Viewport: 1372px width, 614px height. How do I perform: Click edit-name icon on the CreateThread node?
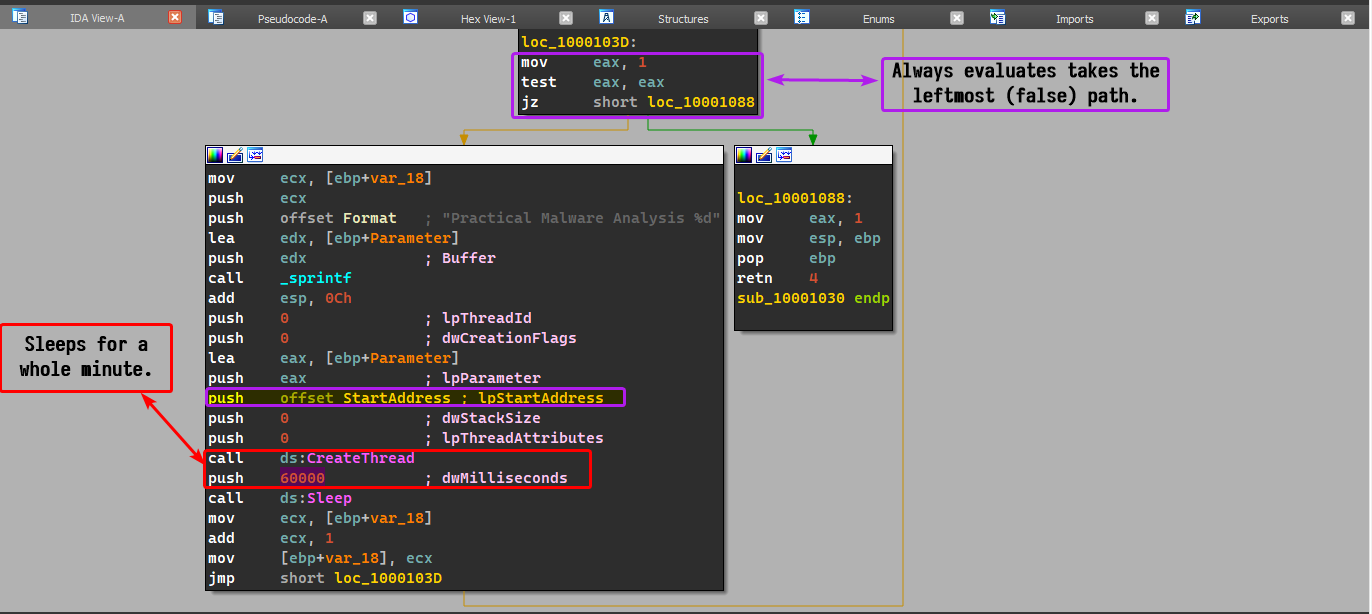235,155
